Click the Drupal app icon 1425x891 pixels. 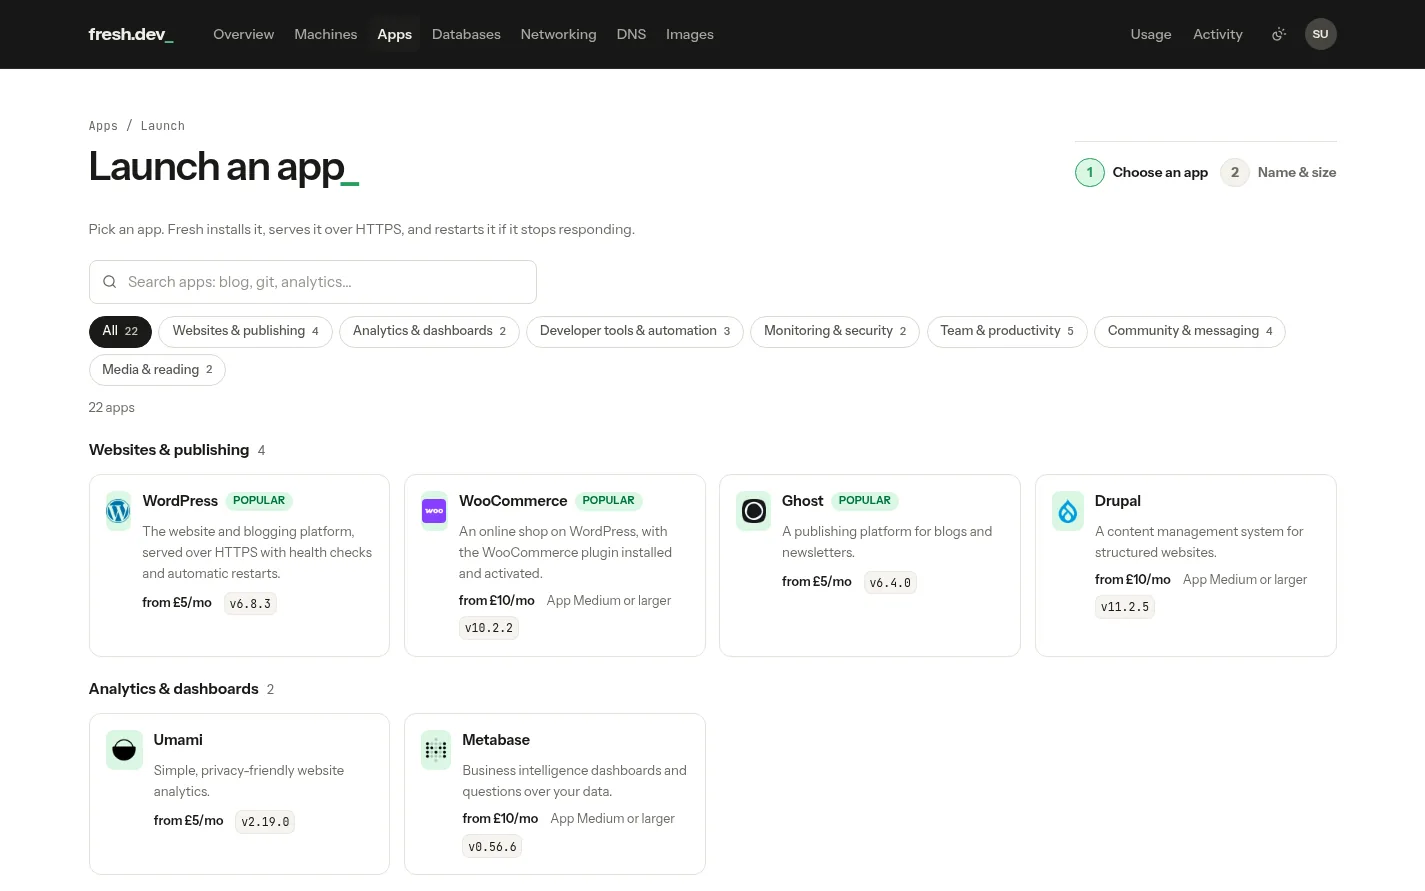click(1068, 511)
